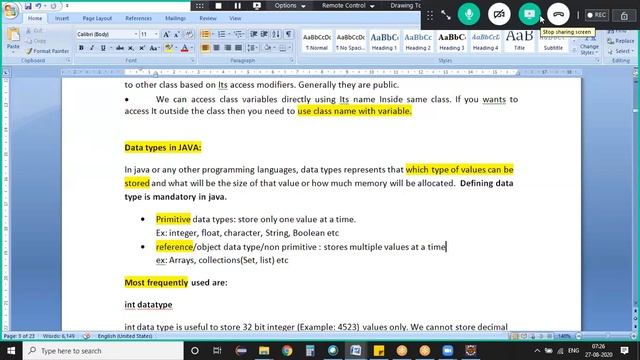Redo the last action
The width and height of the screenshot is (640, 360).
(53, 6)
